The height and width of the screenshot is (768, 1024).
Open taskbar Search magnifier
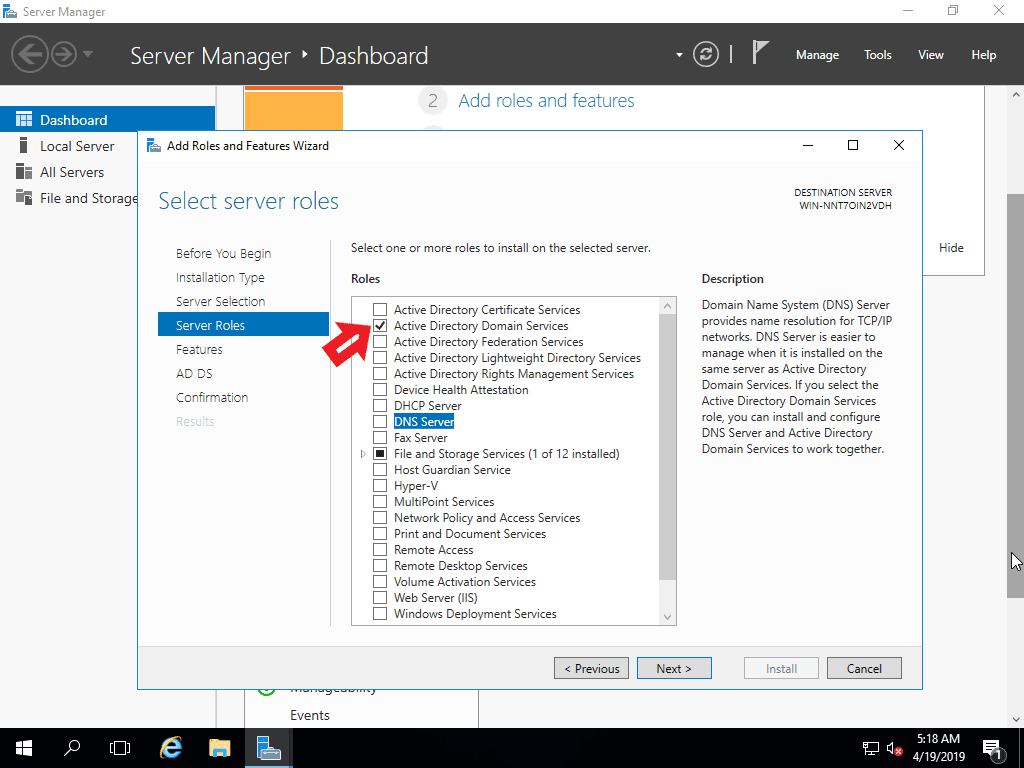point(72,748)
